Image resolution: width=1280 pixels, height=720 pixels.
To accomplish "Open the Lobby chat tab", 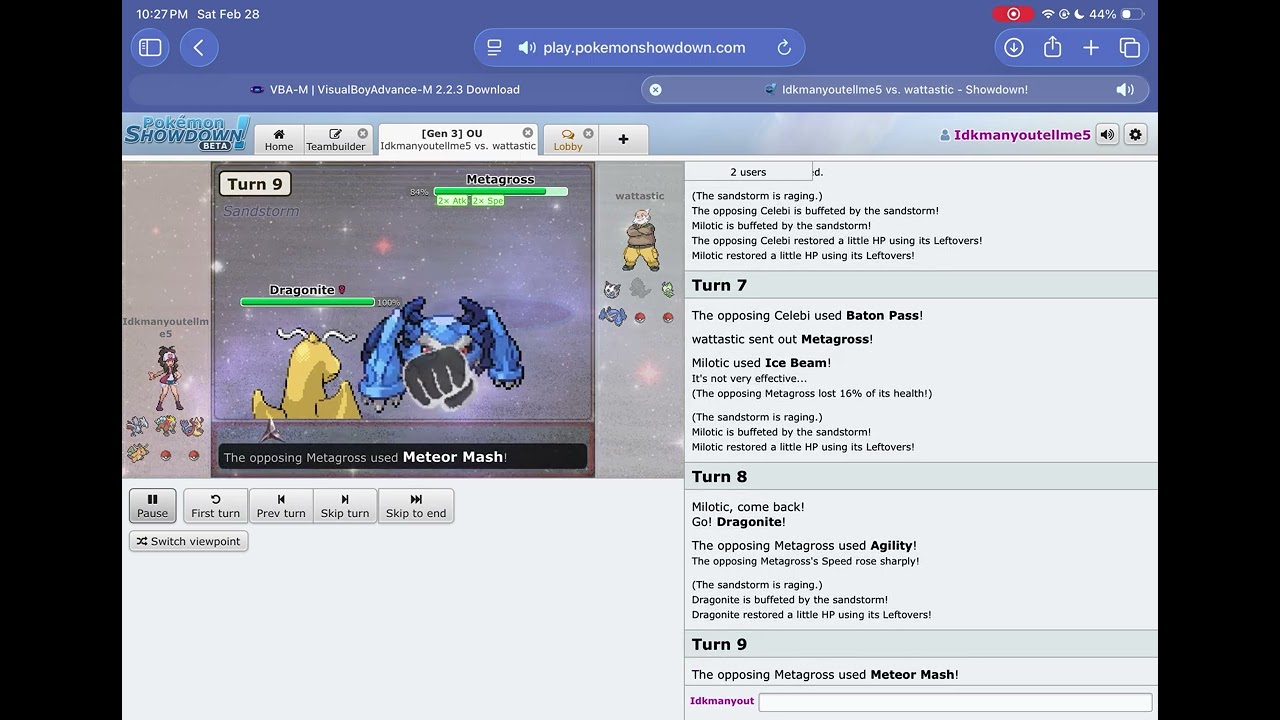I will pyautogui.click(x=568, y=140).
